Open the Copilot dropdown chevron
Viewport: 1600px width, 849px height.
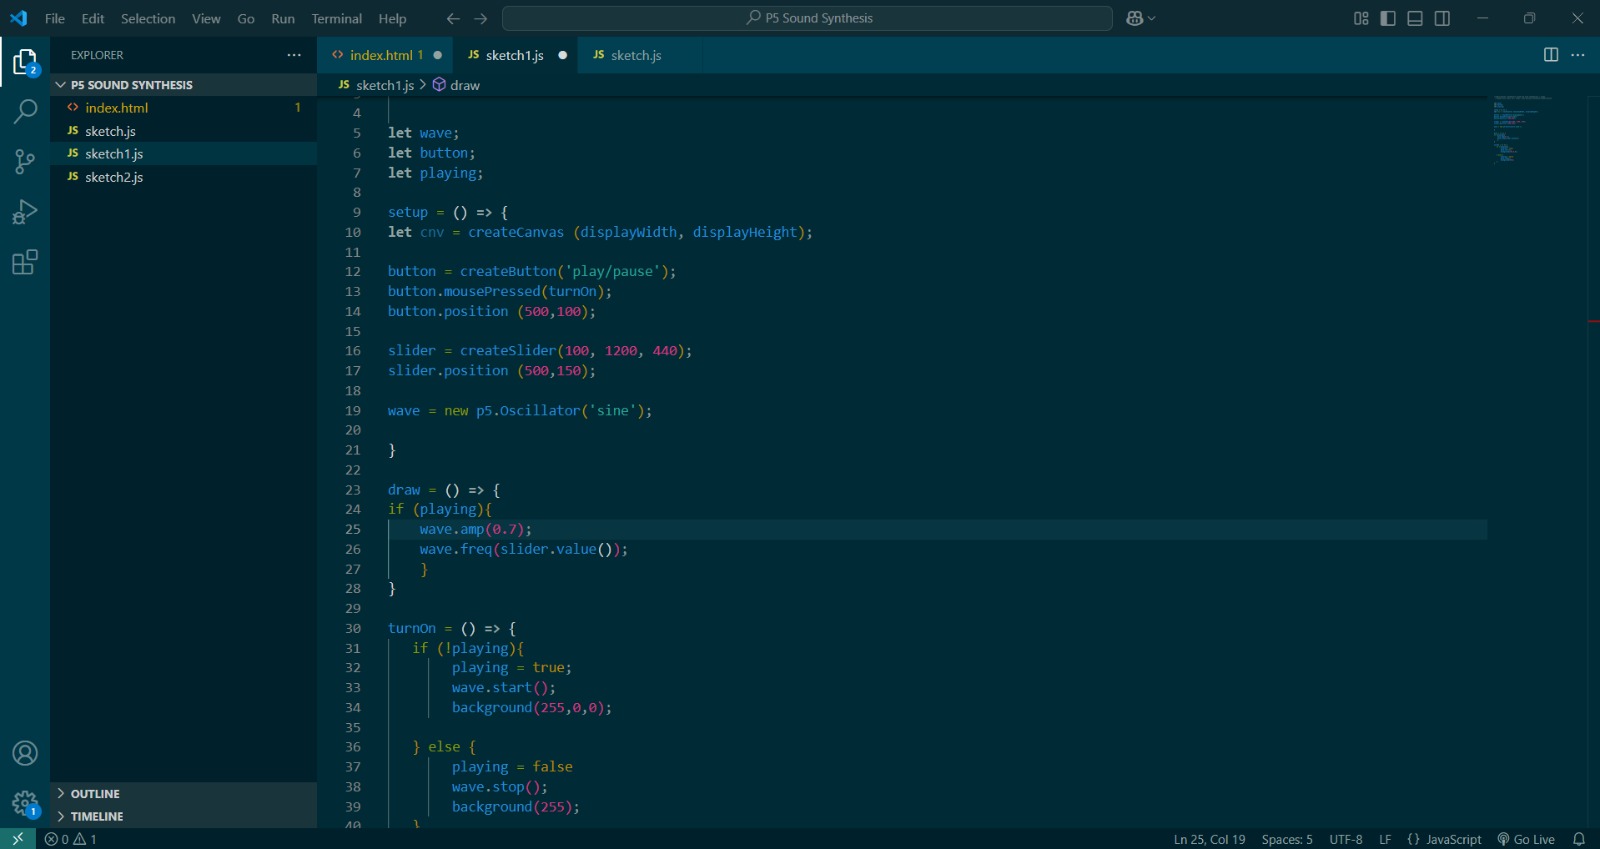[1152, 18]
